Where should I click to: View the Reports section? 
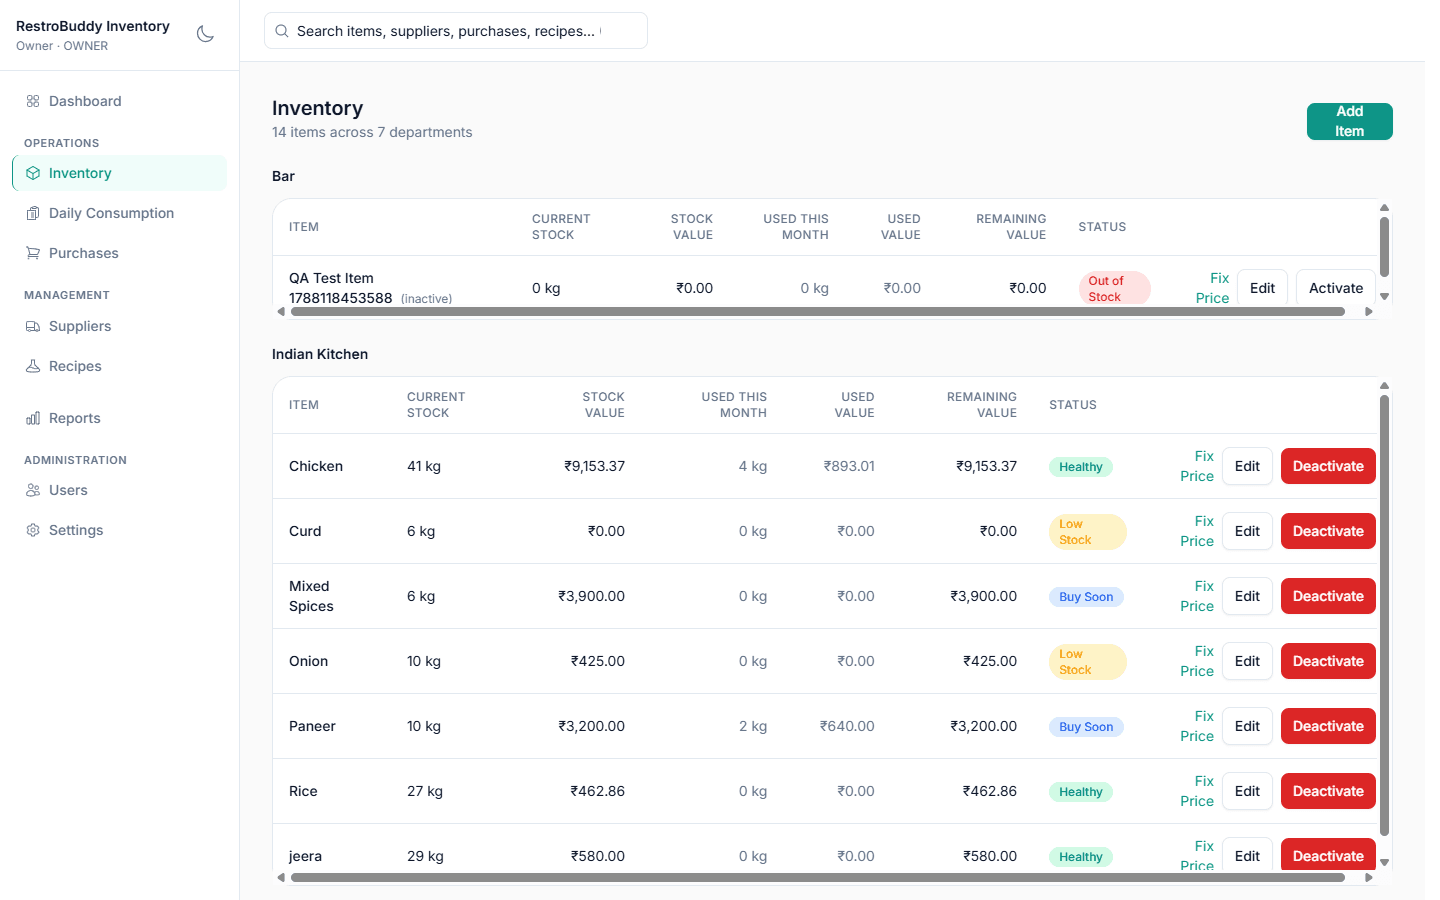pos(120,418)
